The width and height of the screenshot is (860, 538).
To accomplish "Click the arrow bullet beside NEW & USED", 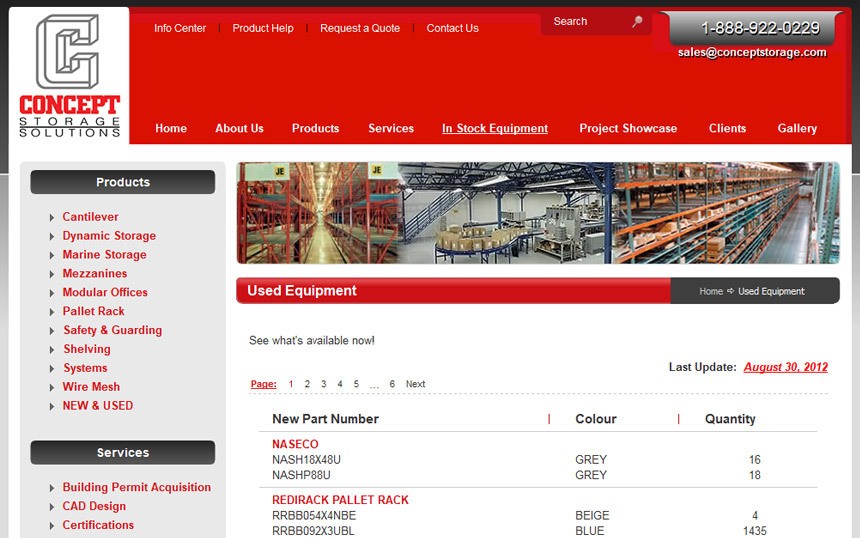I will [52, 407].
